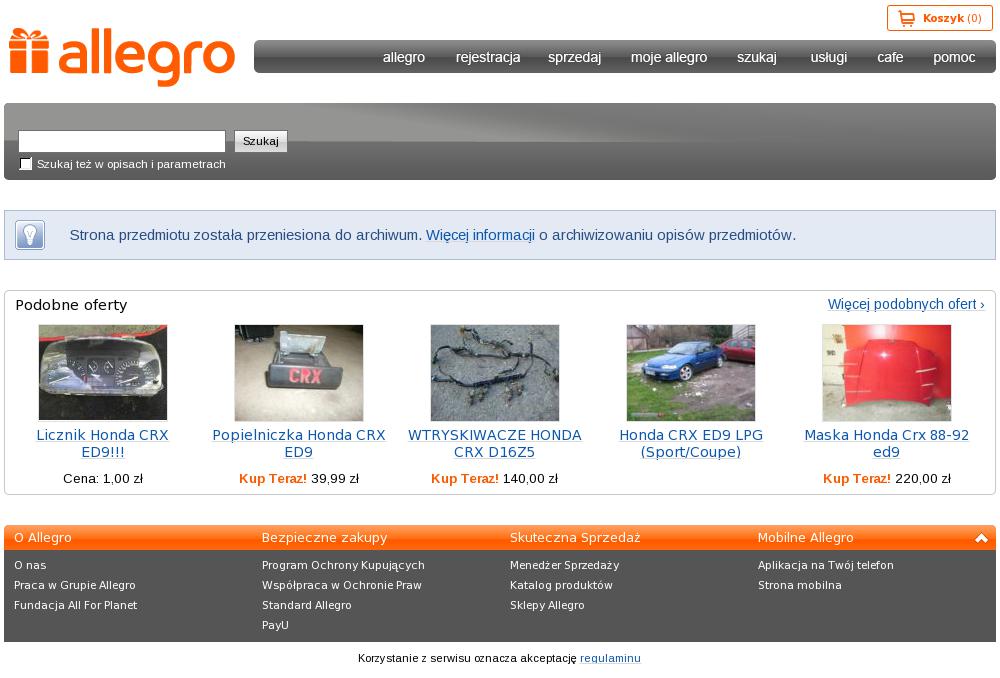
Task: Open 'Menedżer Sprzedaży' footer link
Action: click(x=564, y=565)
